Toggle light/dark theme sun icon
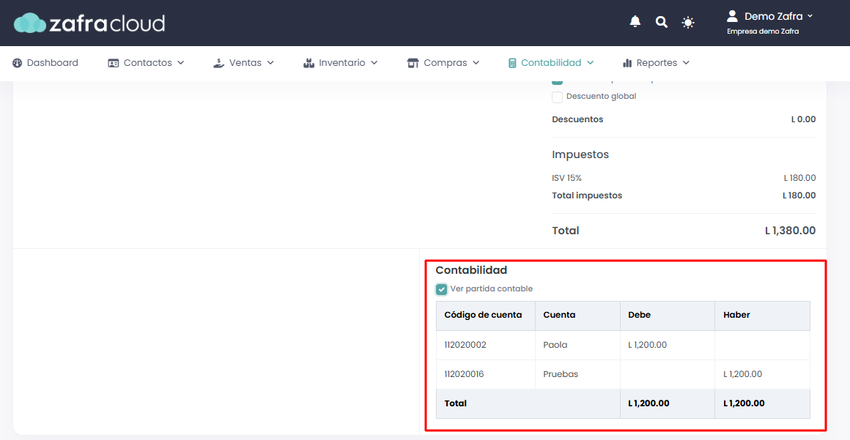This screenshot has height=440, width=850. click(688, 22)
